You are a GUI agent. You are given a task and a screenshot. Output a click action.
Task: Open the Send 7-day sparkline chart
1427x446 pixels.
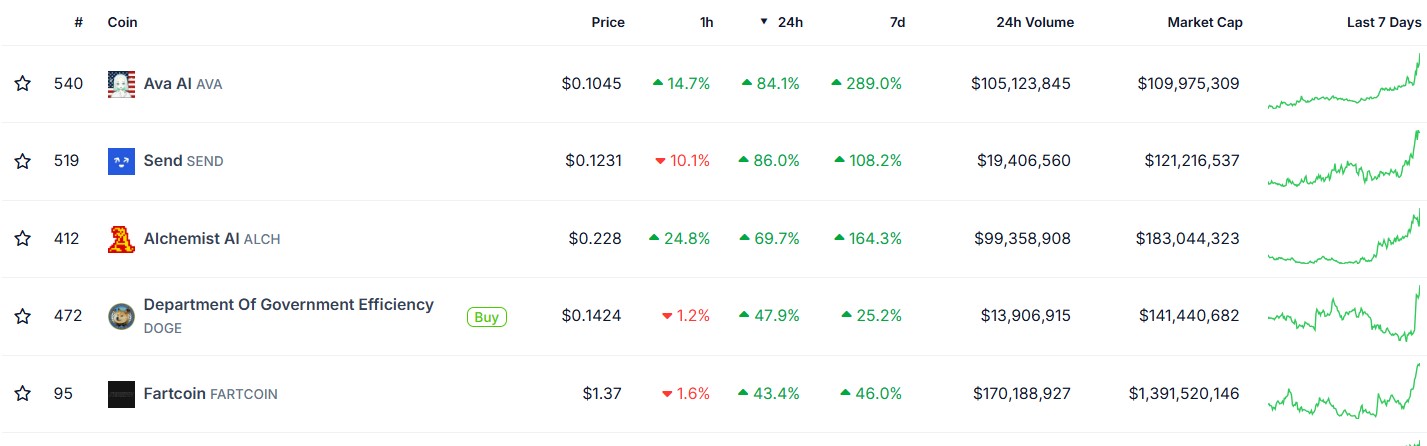[x=1344, y=160]
